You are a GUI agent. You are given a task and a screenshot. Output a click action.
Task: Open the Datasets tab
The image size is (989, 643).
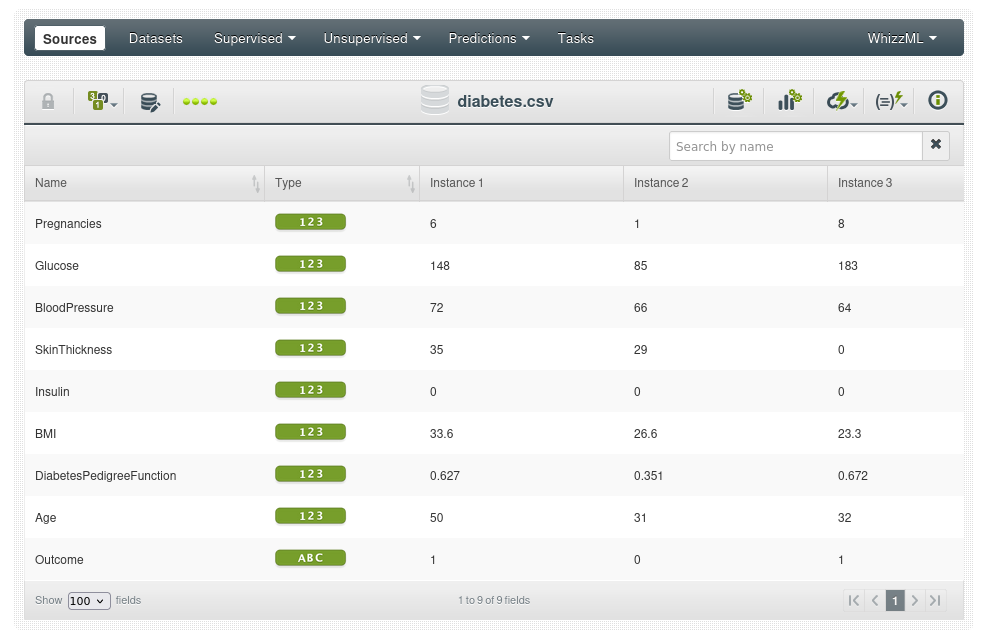point(156,39)
